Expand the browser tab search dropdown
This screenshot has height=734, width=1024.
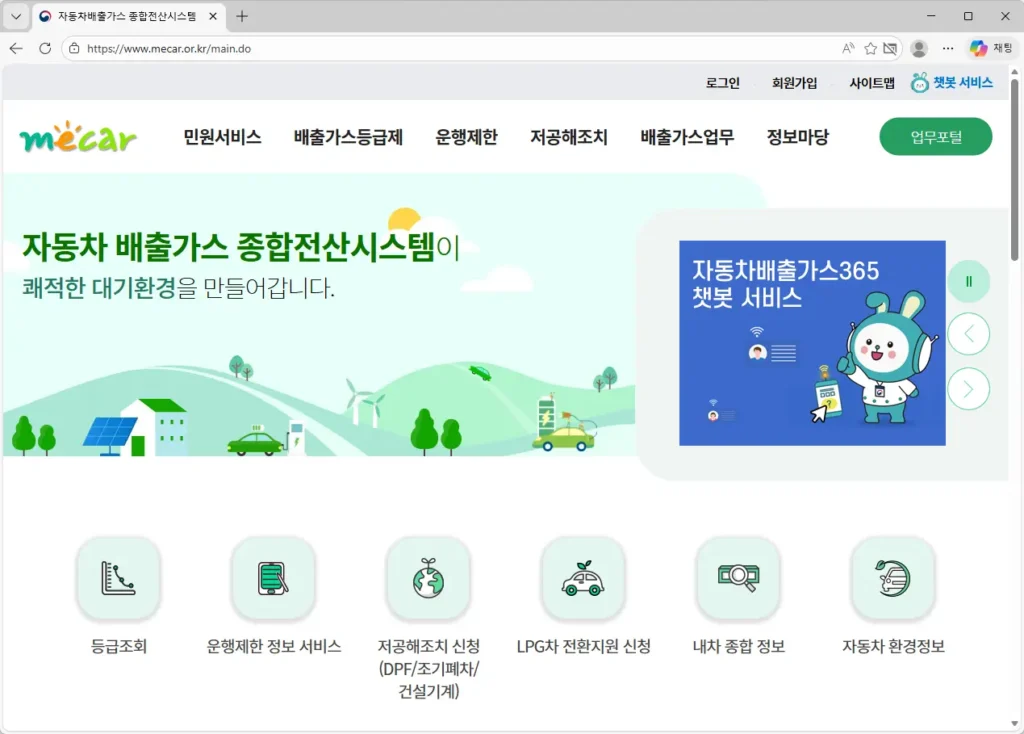point(15,16)
